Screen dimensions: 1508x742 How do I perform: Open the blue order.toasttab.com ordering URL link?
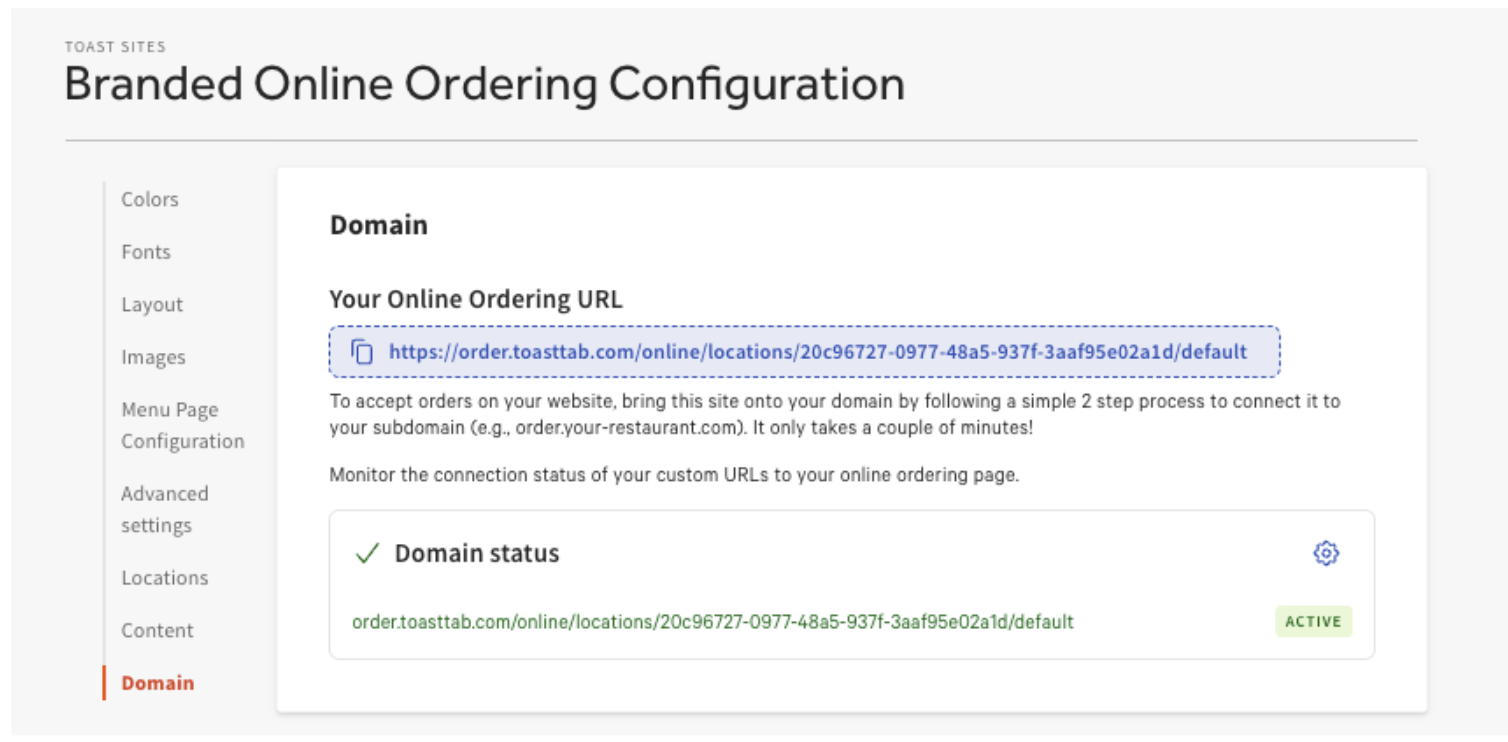click(x=817, y=352)
